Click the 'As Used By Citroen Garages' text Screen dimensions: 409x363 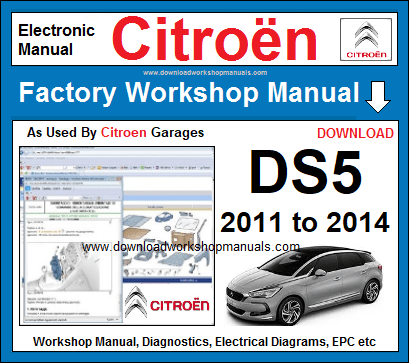pyautogui.click(x=115, y=133)
